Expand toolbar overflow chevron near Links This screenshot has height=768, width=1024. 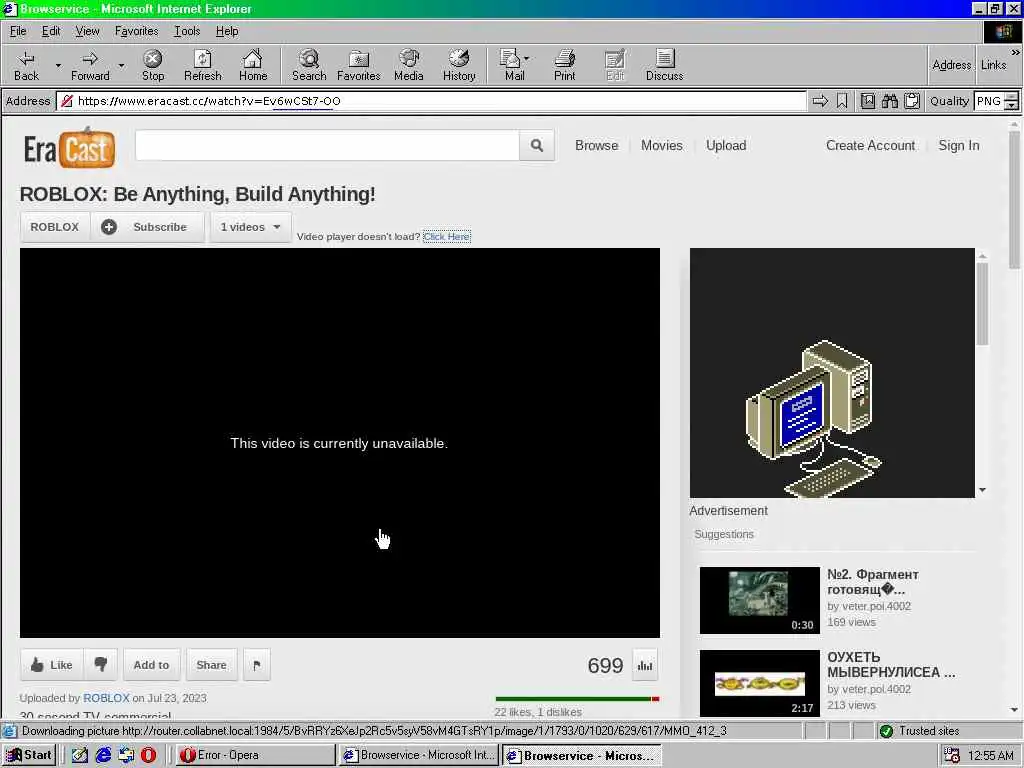tap(1016, 52)
